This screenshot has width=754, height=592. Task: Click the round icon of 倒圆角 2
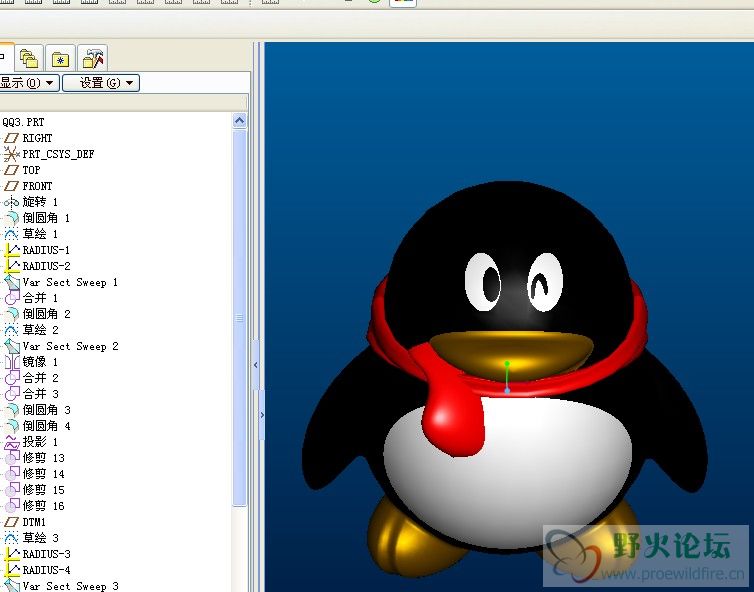12,314
